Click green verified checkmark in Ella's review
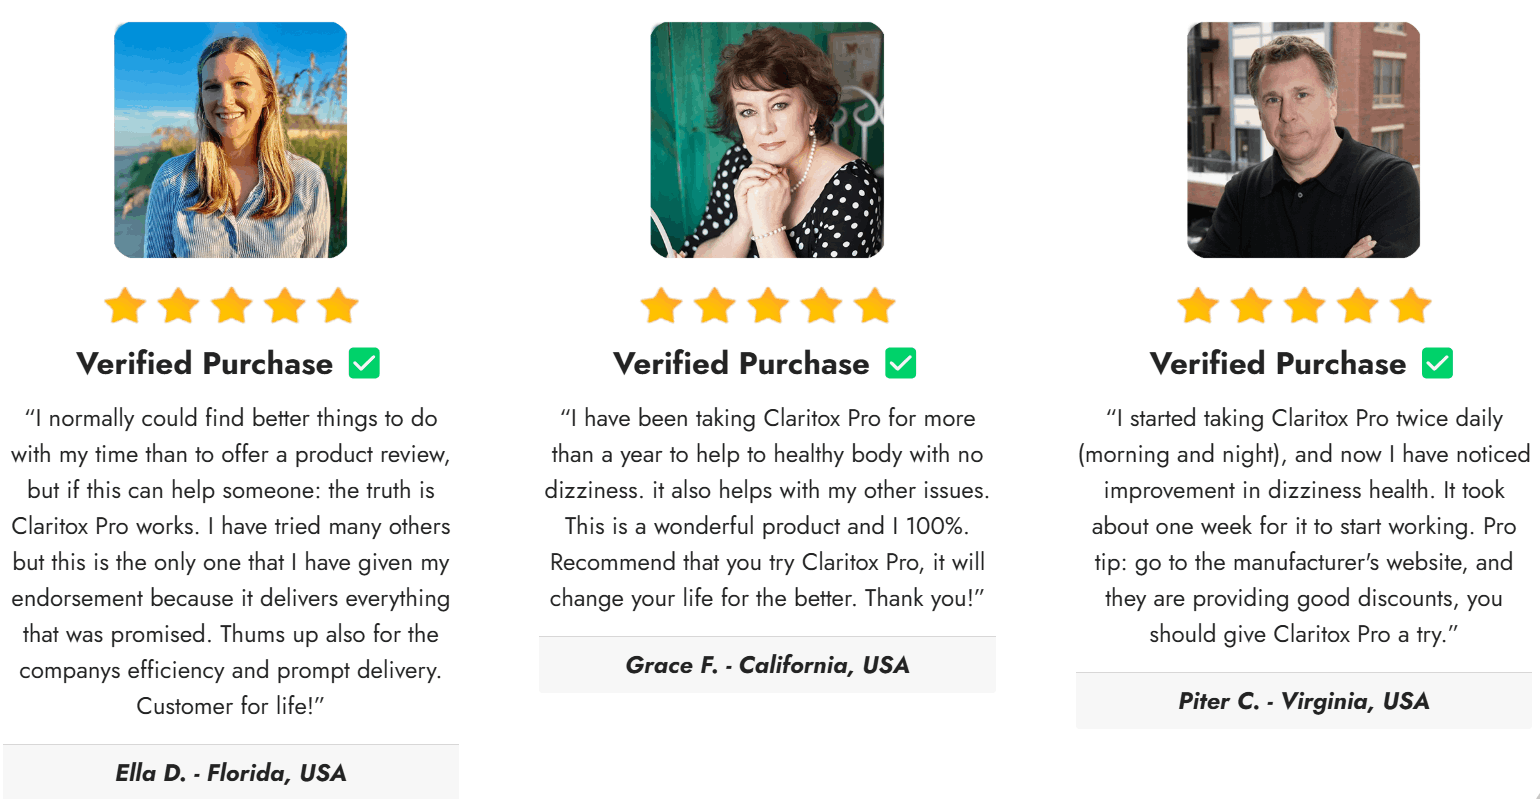 point(364,363)
